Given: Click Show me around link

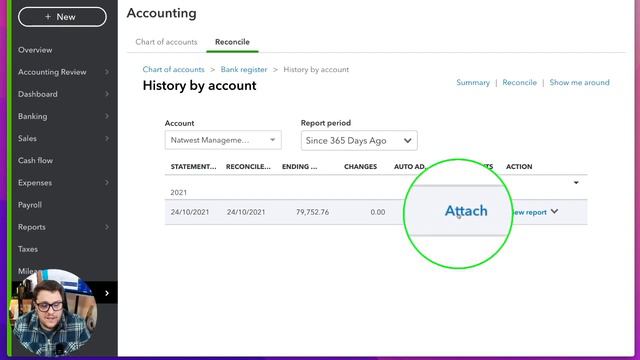Looking at the screenshot, I should (579, 82).
